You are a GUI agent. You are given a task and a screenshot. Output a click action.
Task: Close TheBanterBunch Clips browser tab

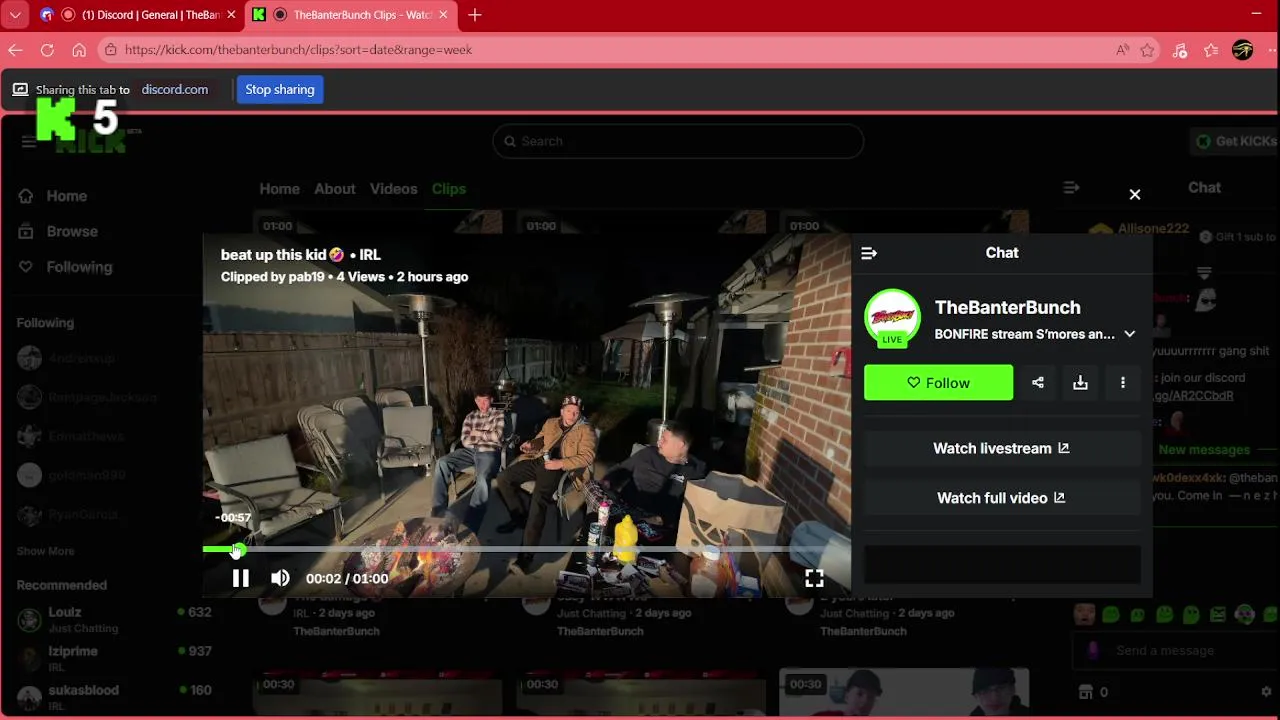443,15
